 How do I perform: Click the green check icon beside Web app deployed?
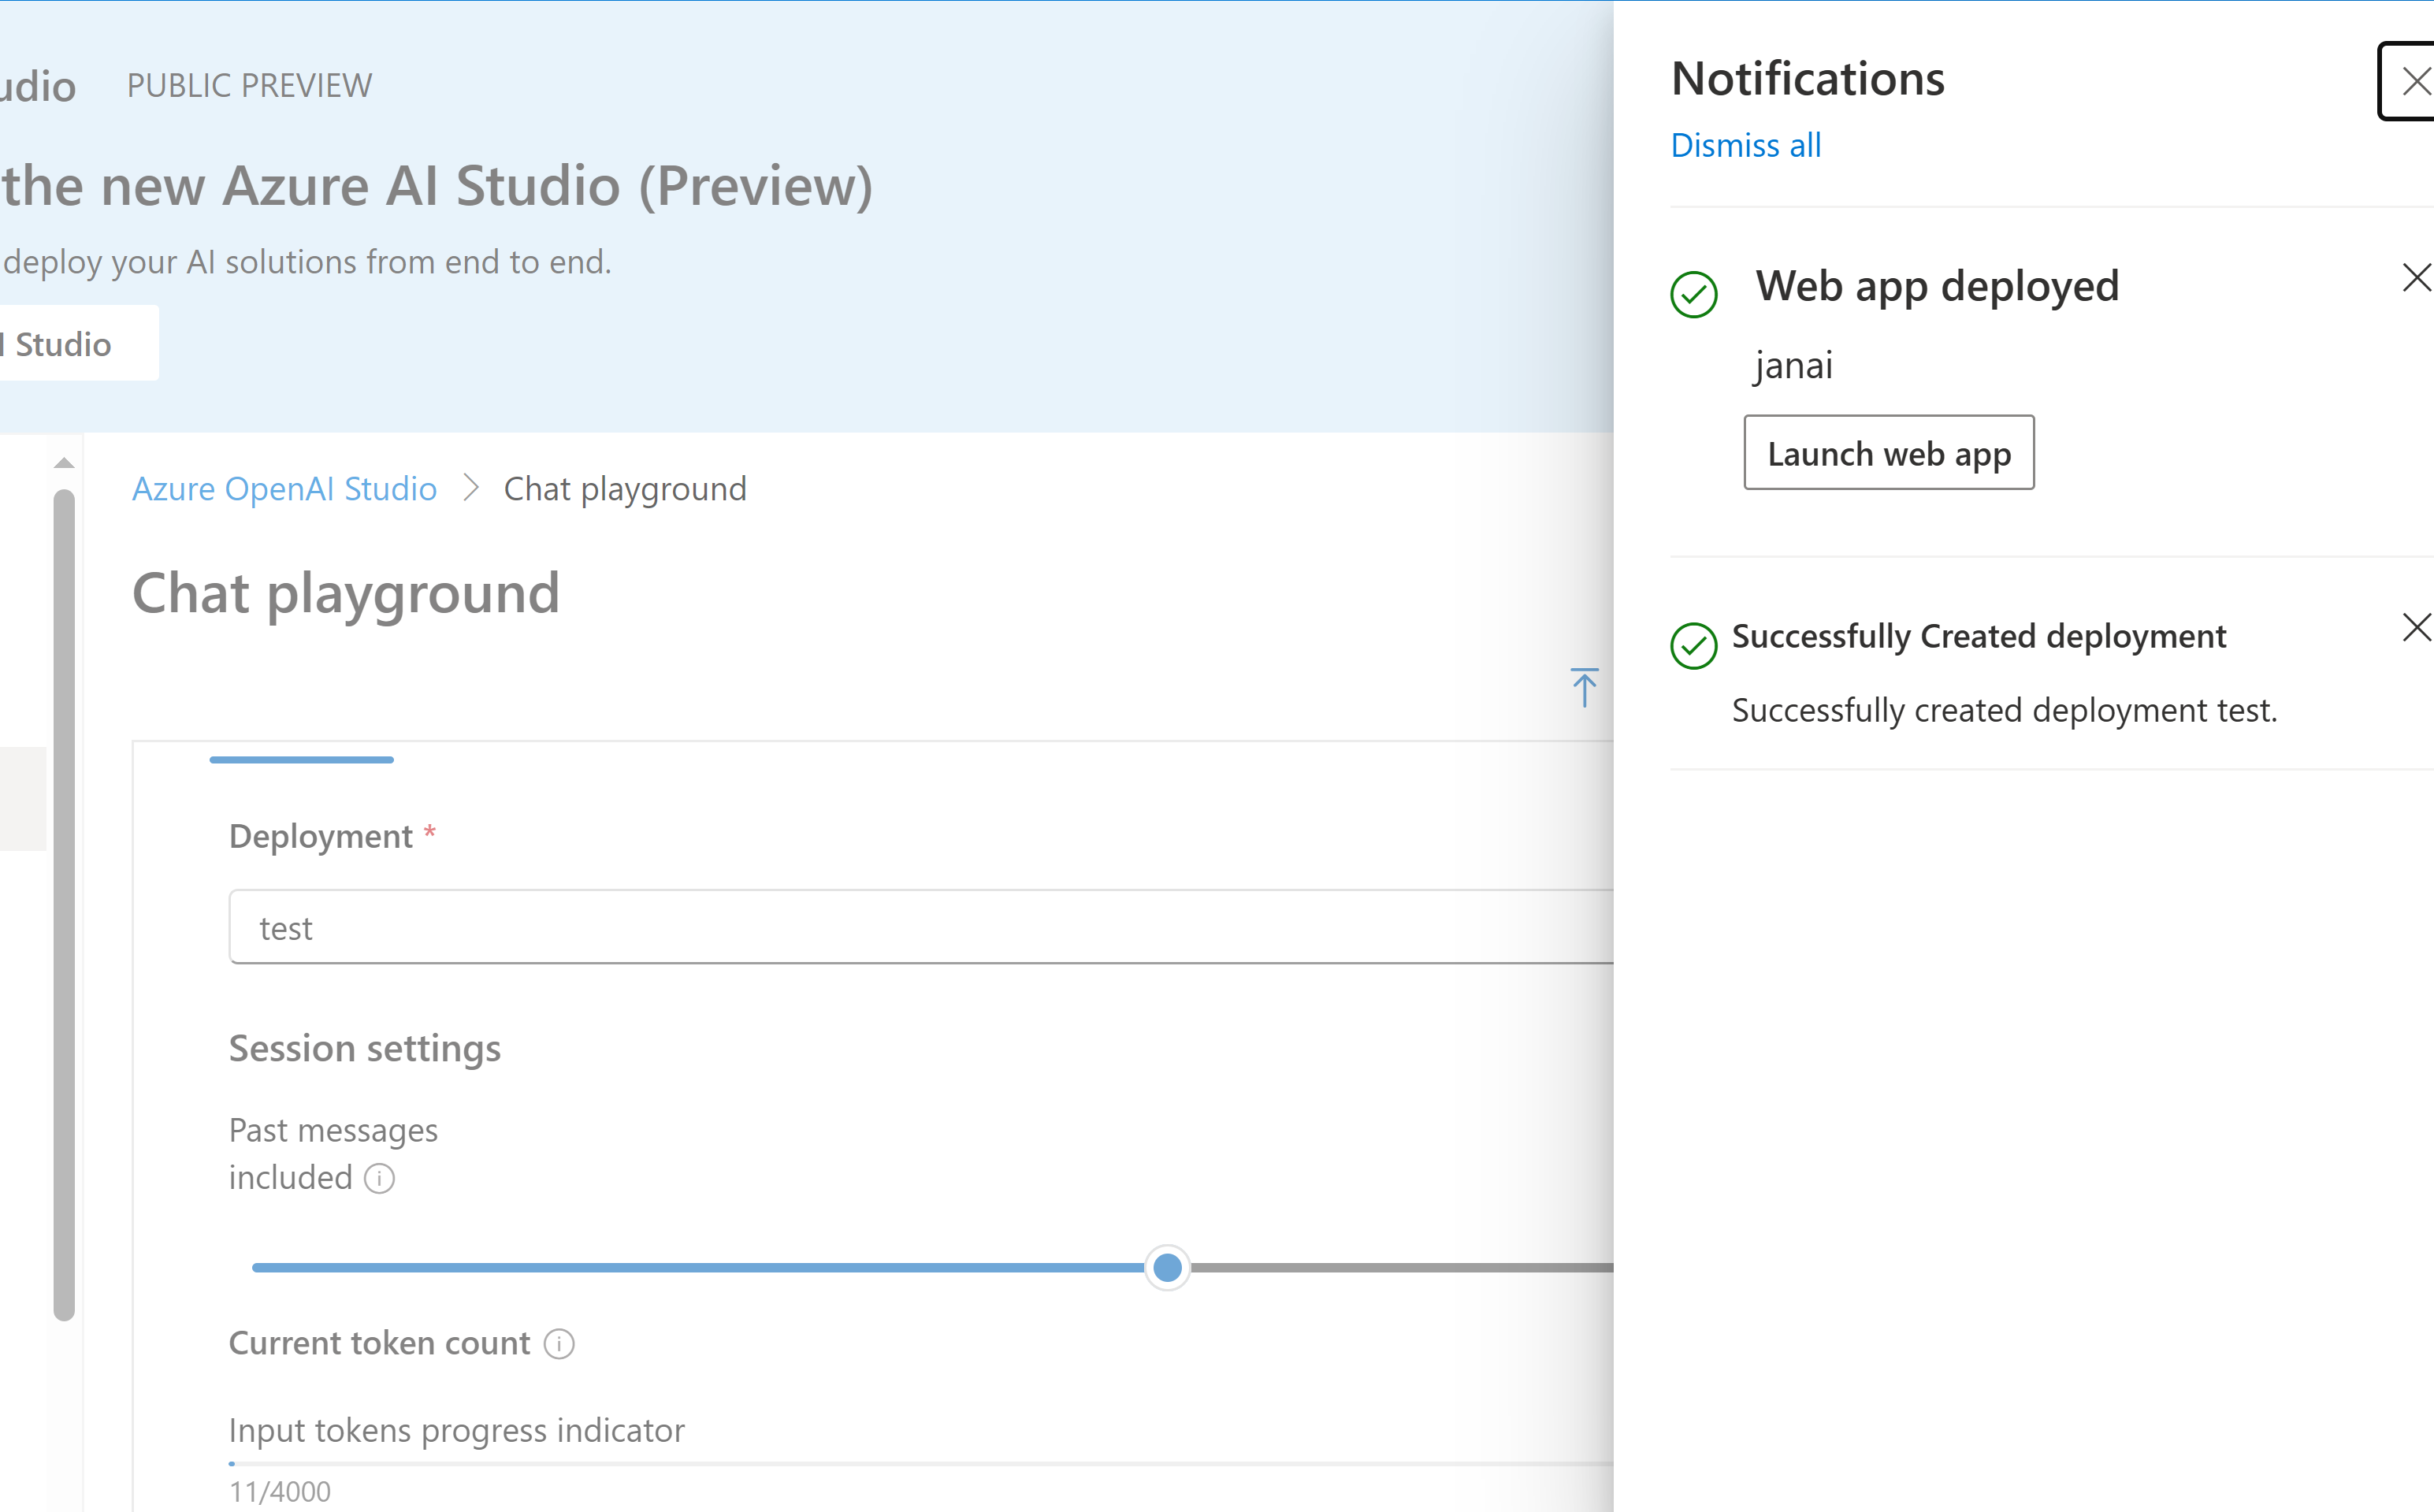coord(1694,295)
